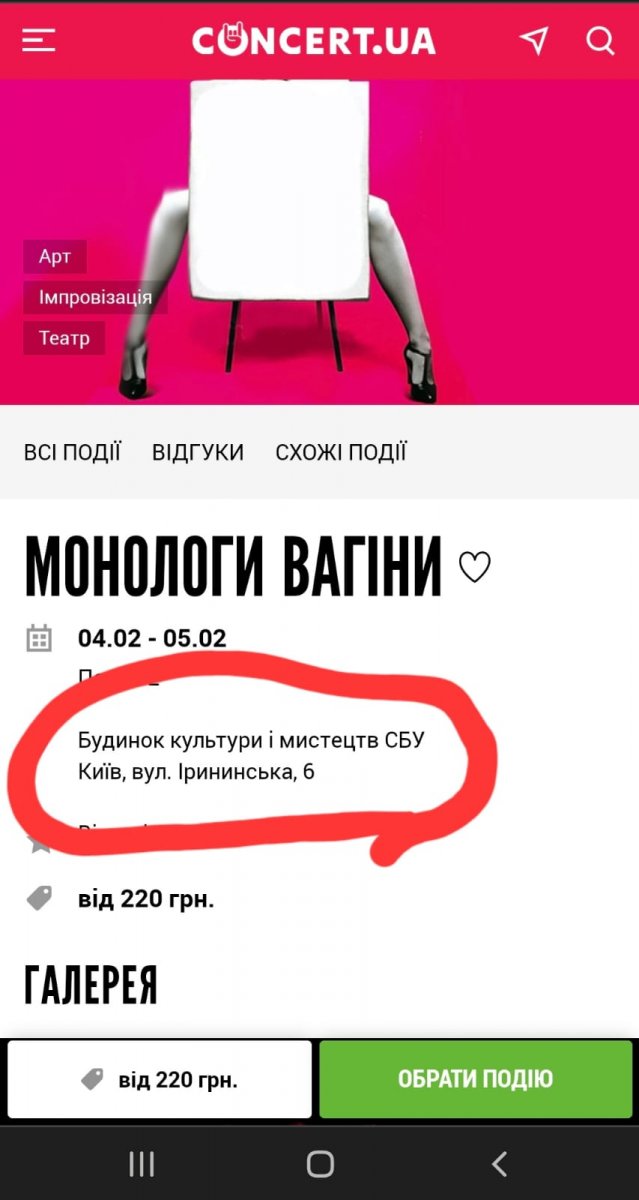Switch to the ВІДГУКИ tab
The width and height of the screenshot is (639, 1200).
(198, 452)
